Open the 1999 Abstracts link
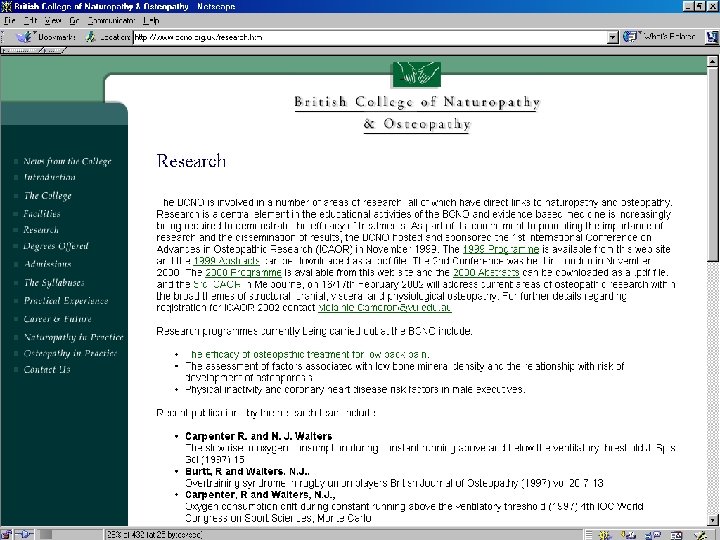The width and height of the screenshot is (720, 540). tap(226, 261)
